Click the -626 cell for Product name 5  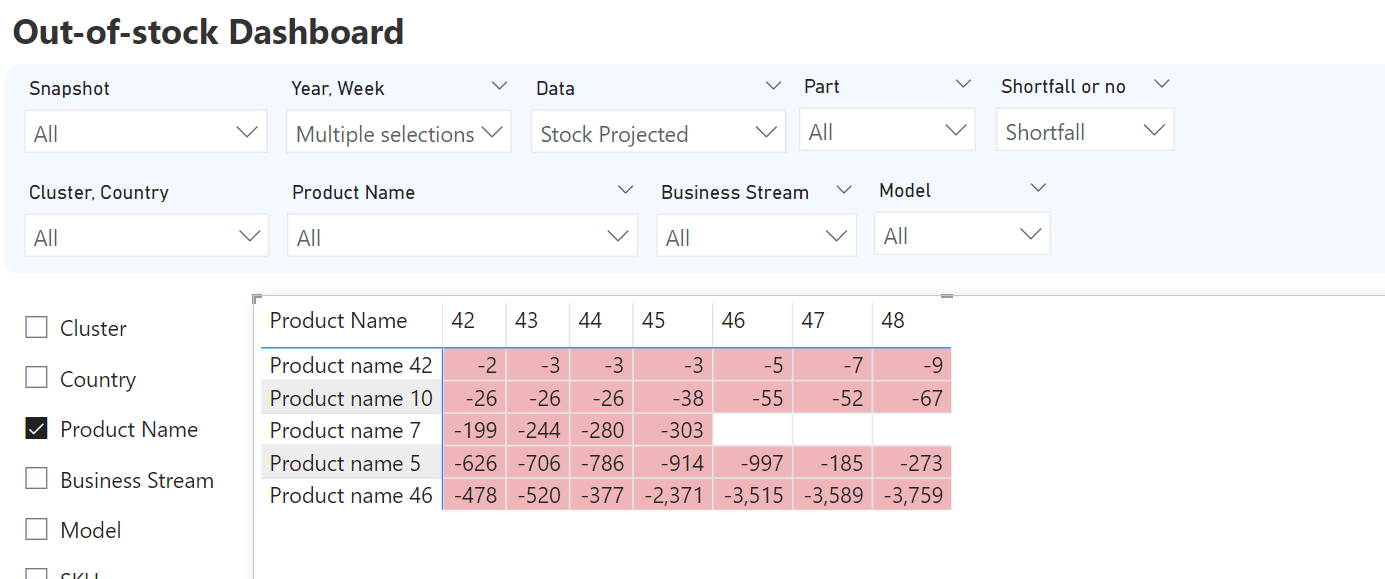point(474,463)
